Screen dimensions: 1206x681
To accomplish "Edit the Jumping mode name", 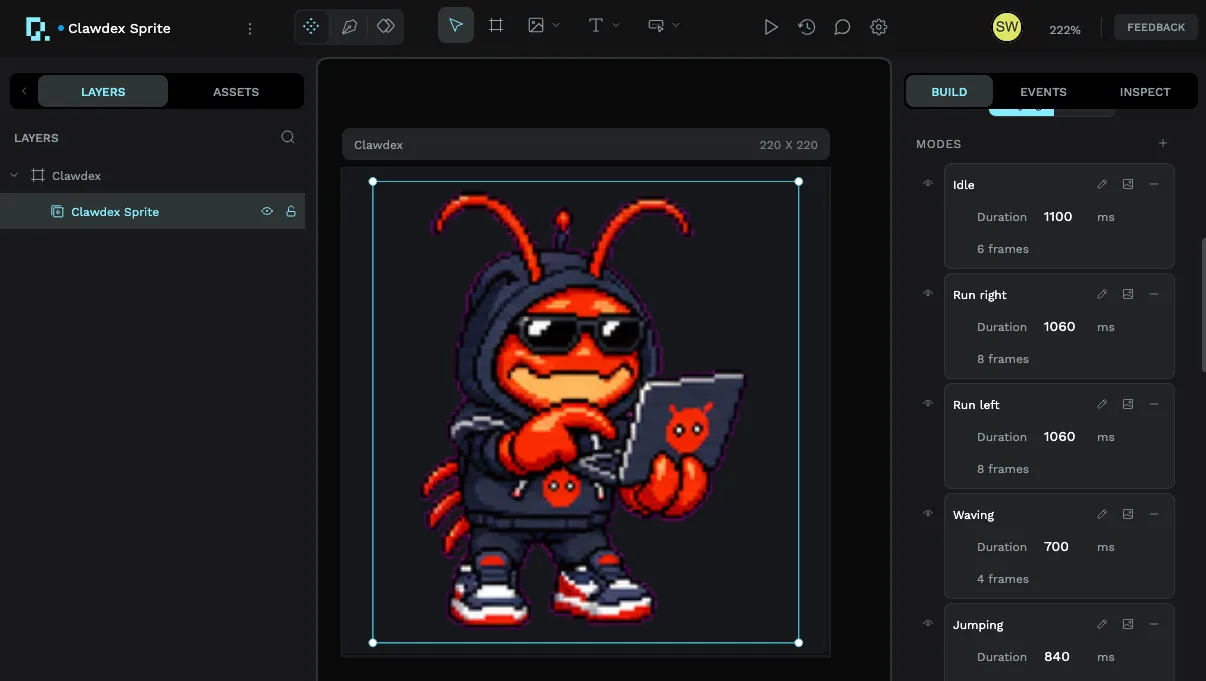I will (x=1102, y=624).
